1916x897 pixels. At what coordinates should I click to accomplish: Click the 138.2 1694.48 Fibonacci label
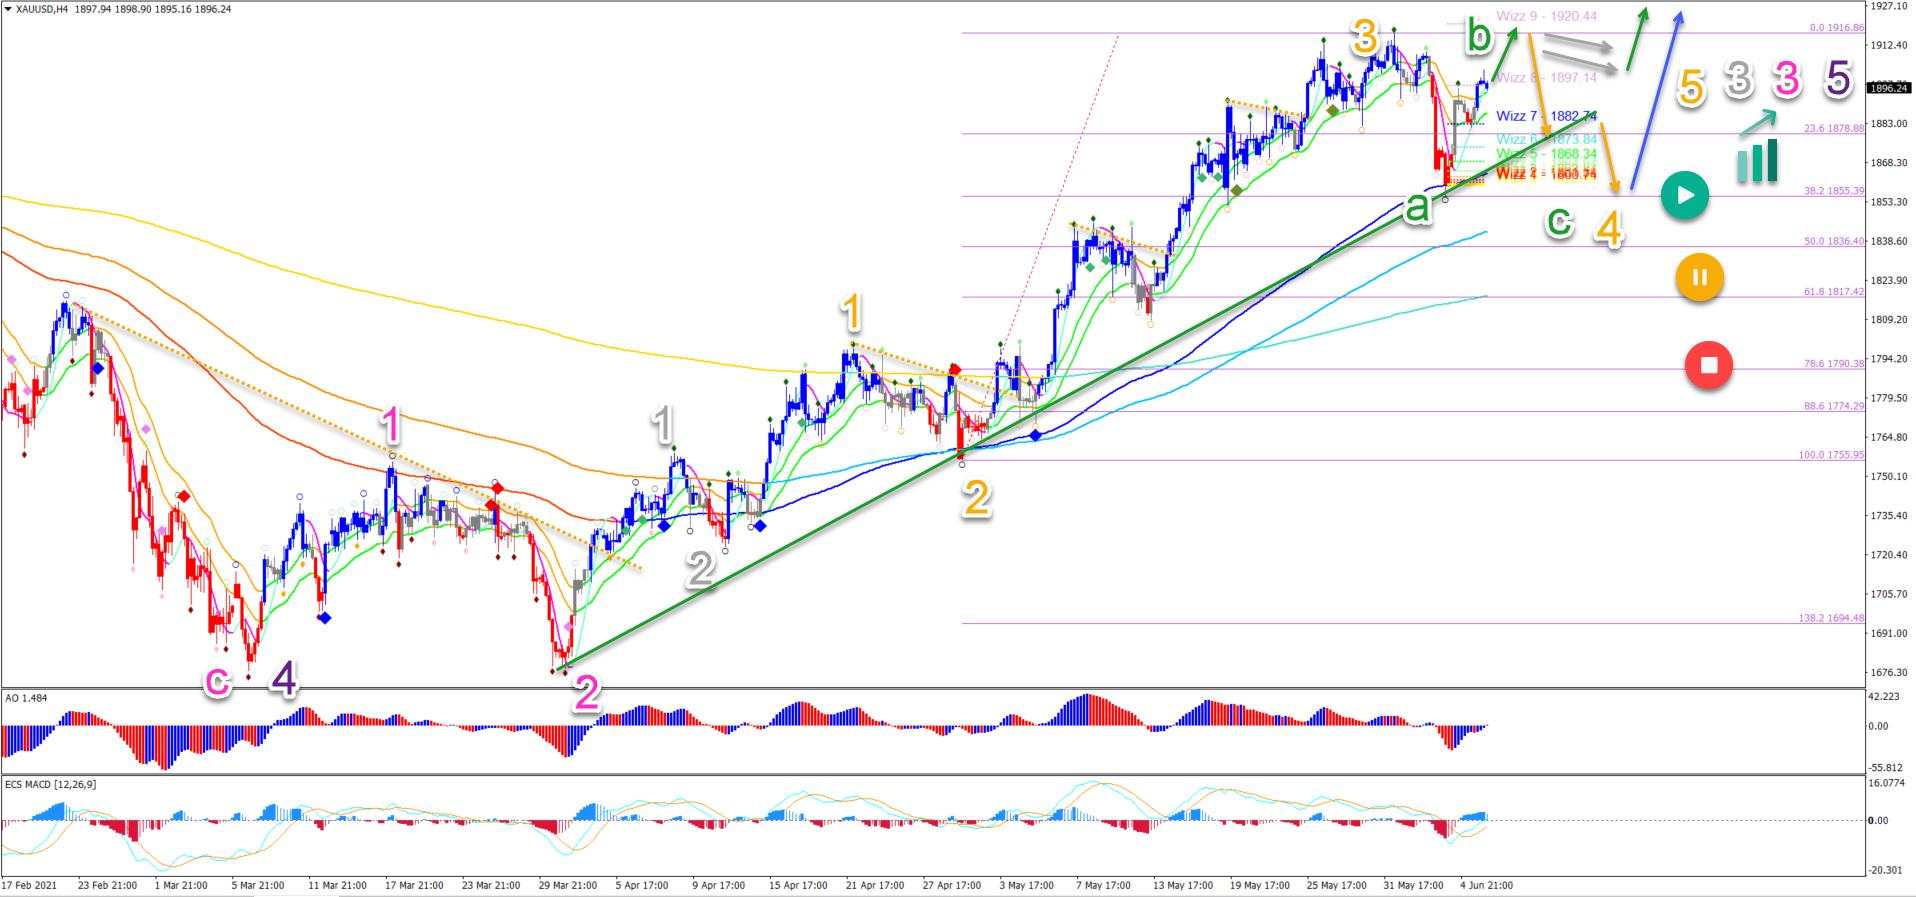pyautogui.click(x=1832, y=618)
